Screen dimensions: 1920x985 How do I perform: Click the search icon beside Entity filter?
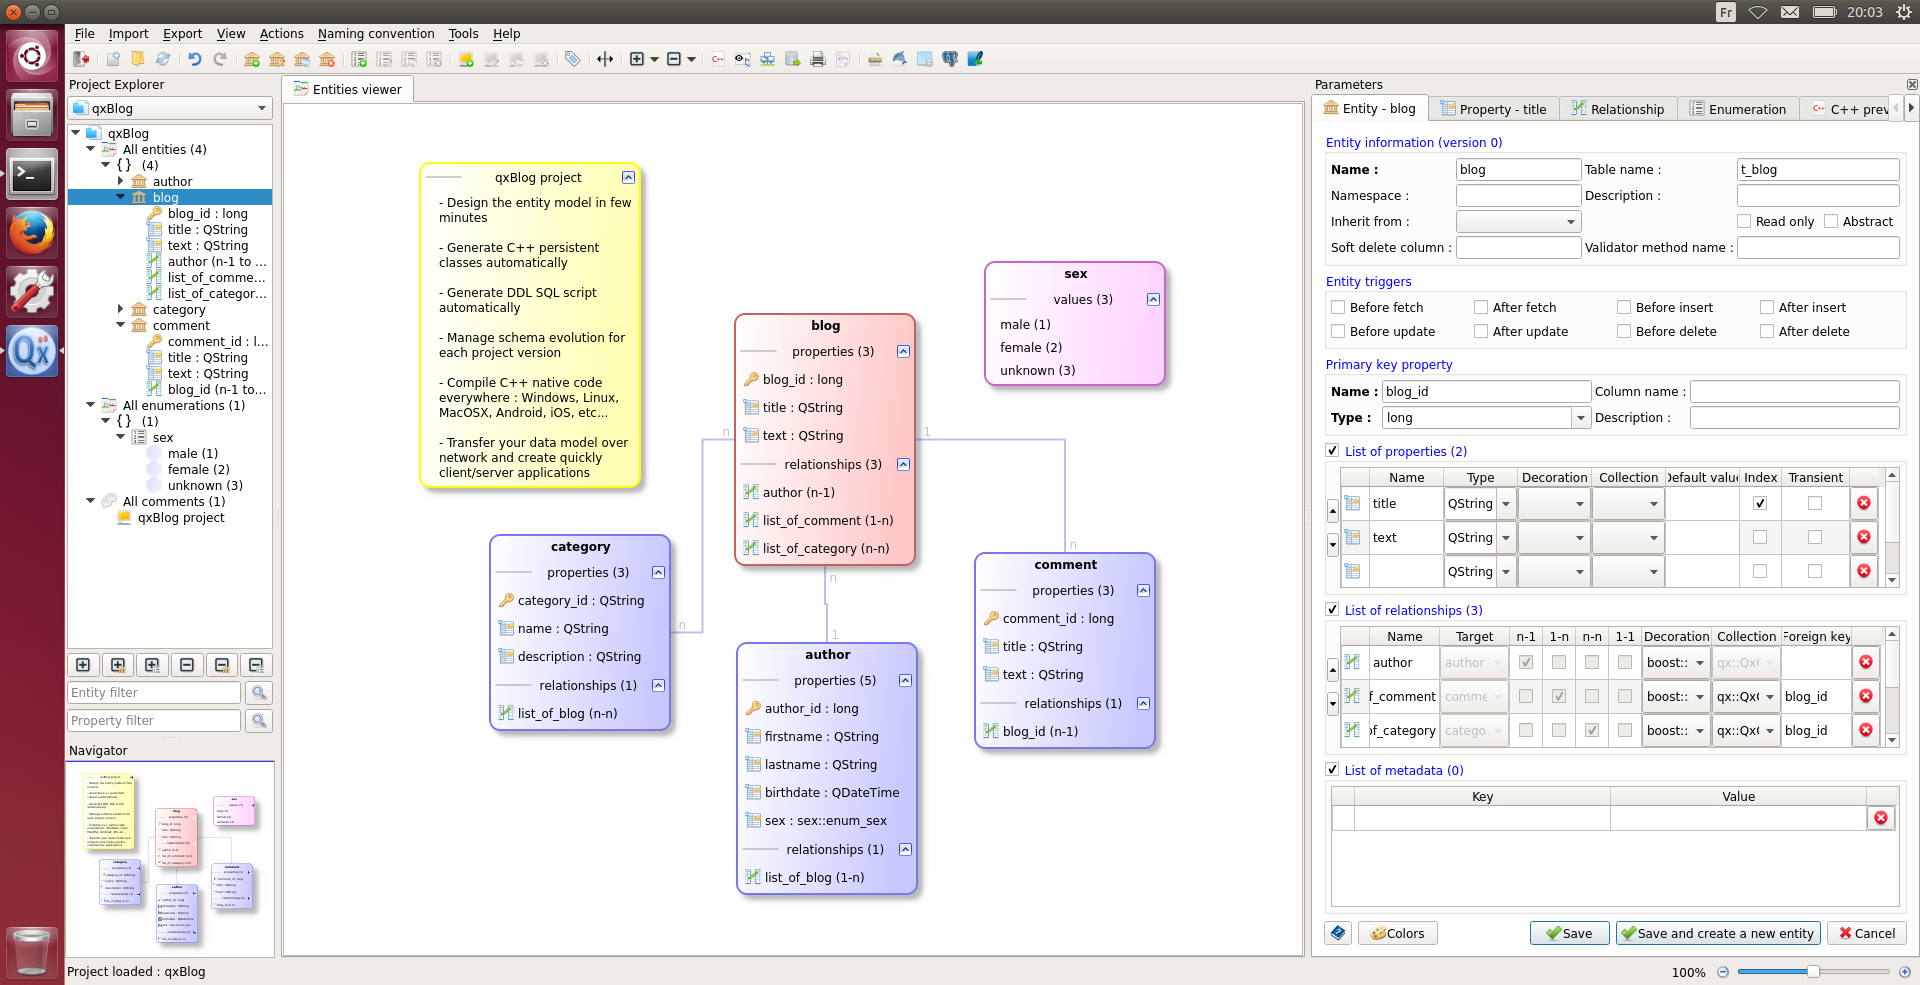[x=259, y=692]
